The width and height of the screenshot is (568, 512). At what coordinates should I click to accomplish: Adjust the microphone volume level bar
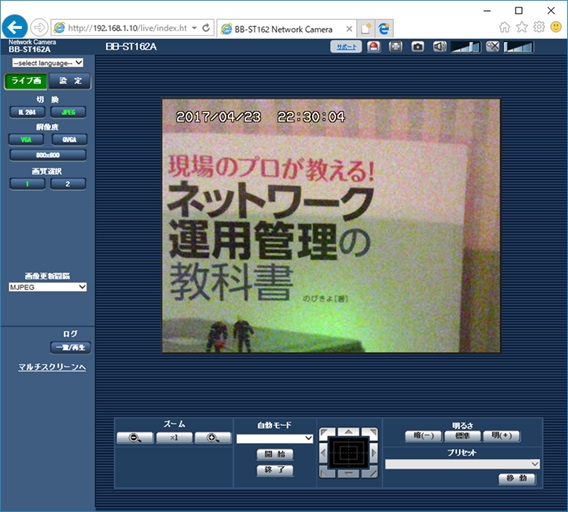518,47
